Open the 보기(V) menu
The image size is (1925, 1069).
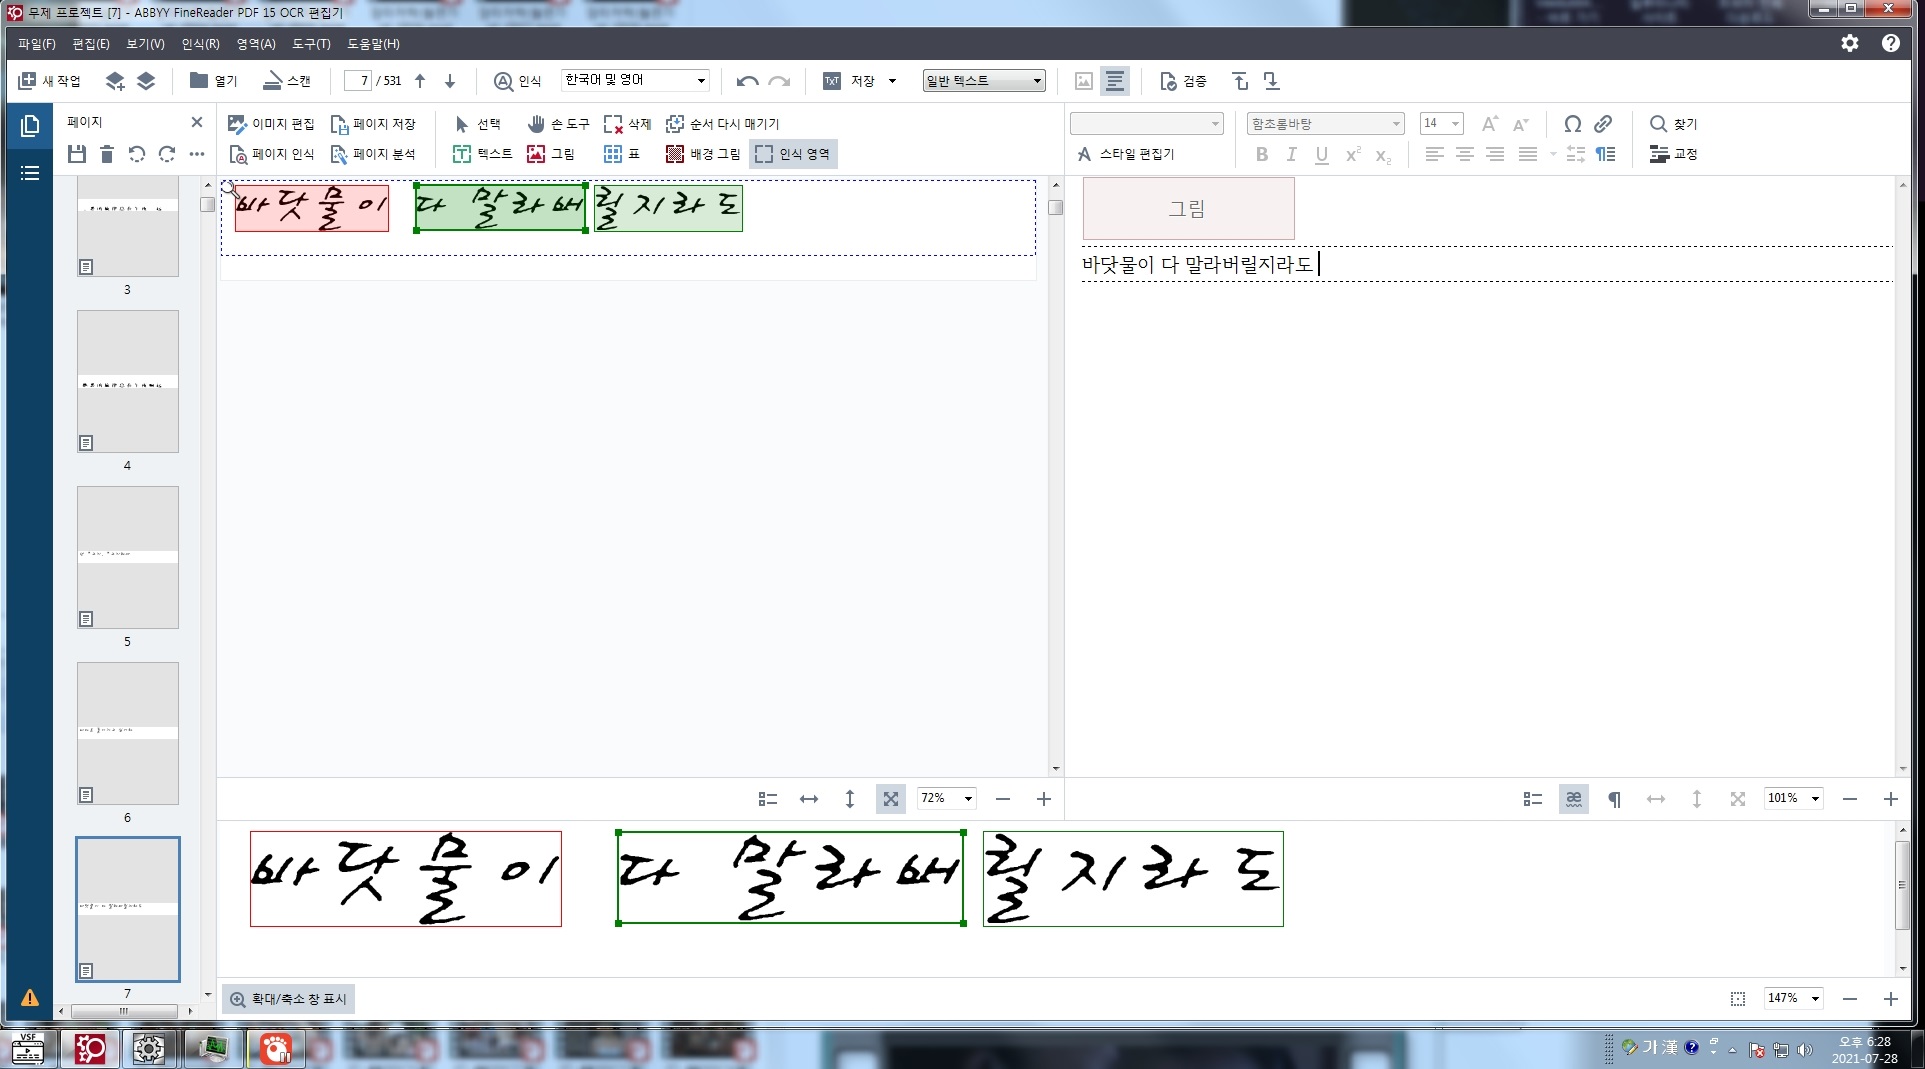coord(145,44)
